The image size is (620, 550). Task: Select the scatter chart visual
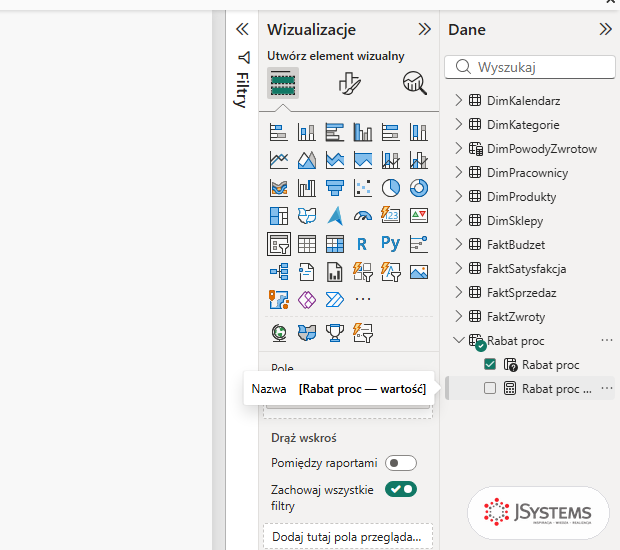(x=363, y=188)
